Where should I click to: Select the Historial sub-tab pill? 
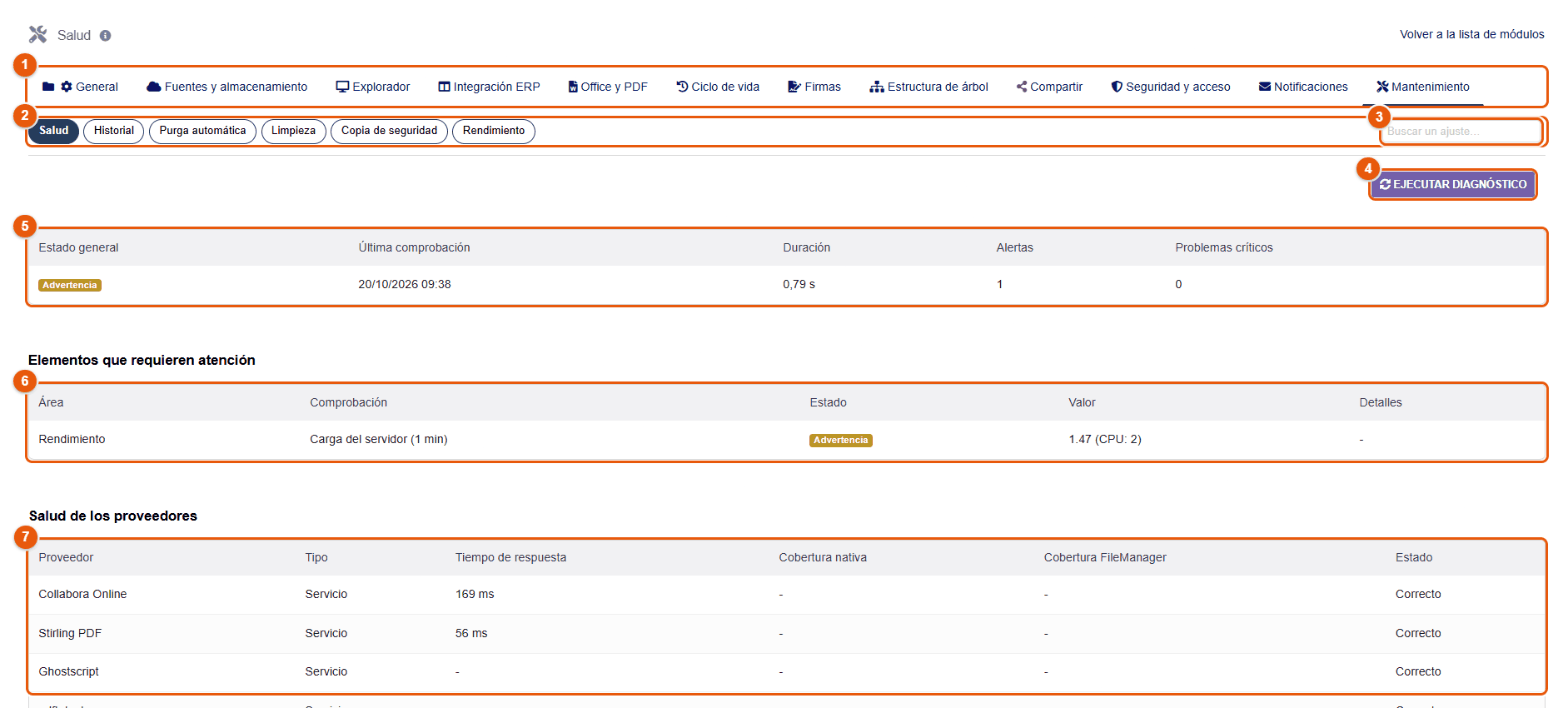pyautogui.click(x=114, y=131)
